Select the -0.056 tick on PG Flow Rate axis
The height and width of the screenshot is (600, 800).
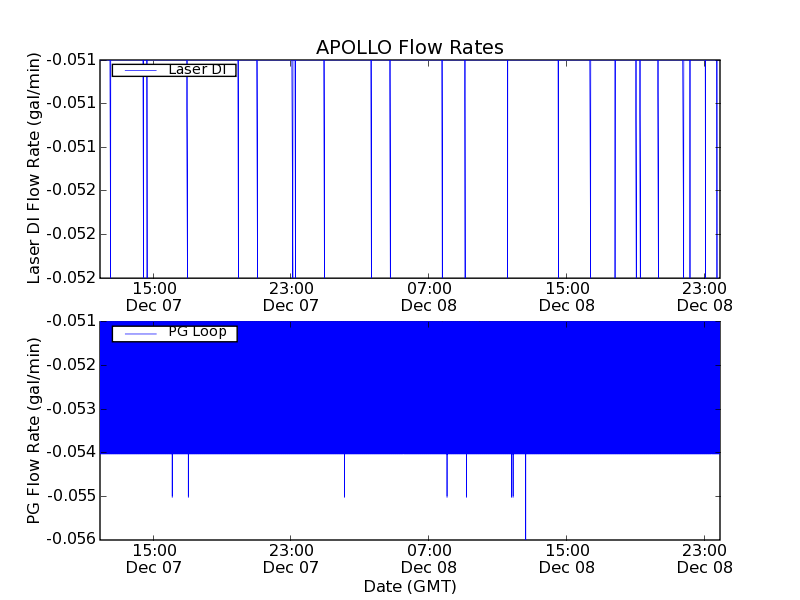[x=71, y=538]
